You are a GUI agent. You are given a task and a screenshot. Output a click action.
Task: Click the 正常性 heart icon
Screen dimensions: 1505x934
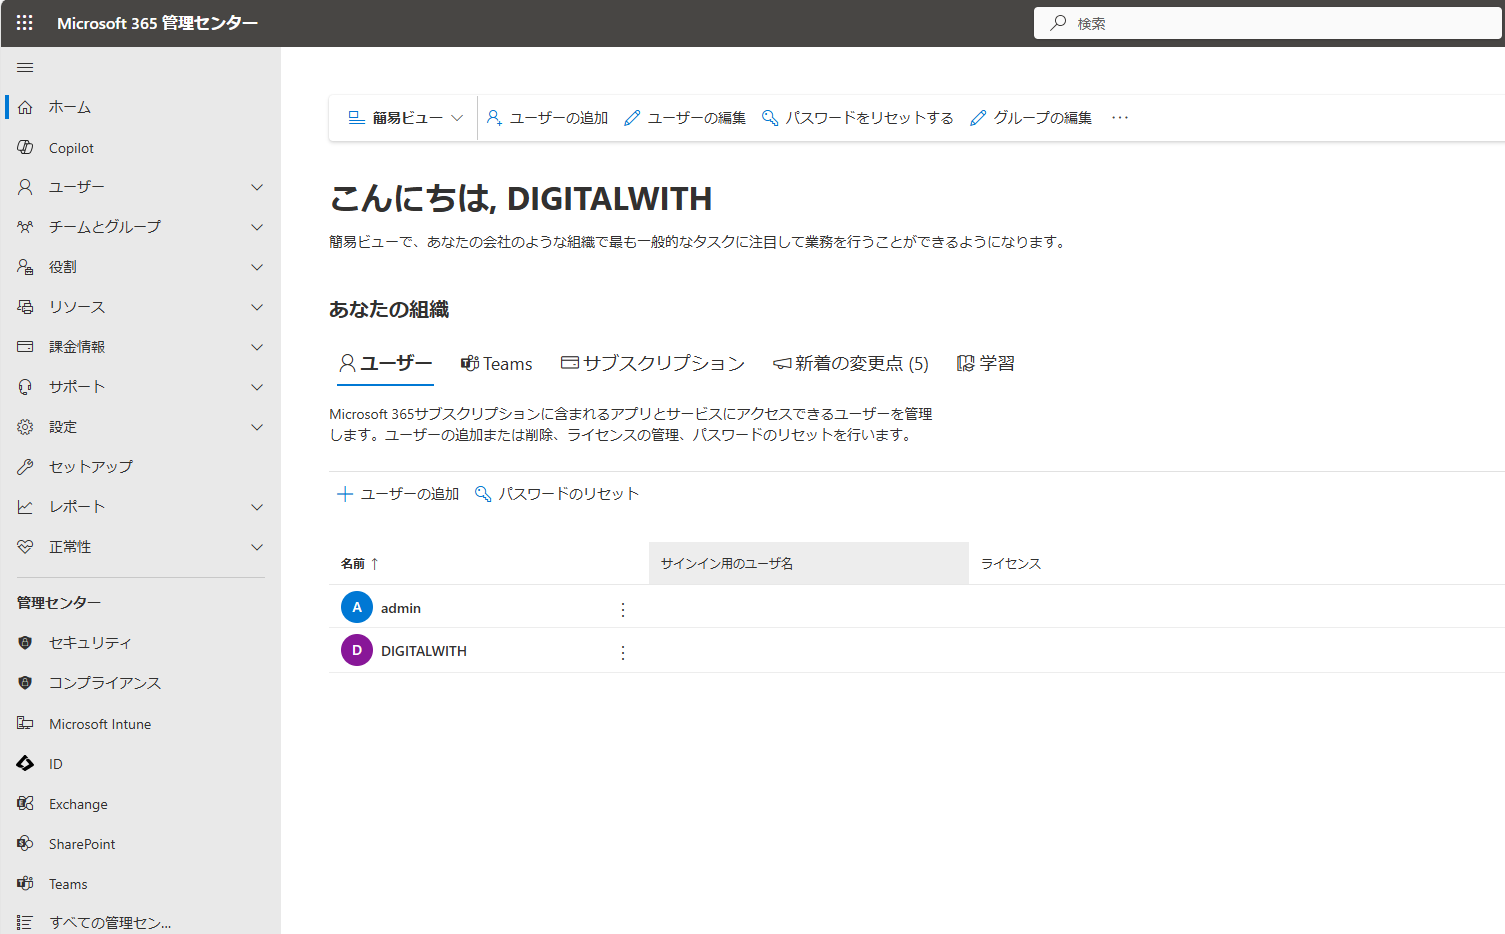coord(25,547)
